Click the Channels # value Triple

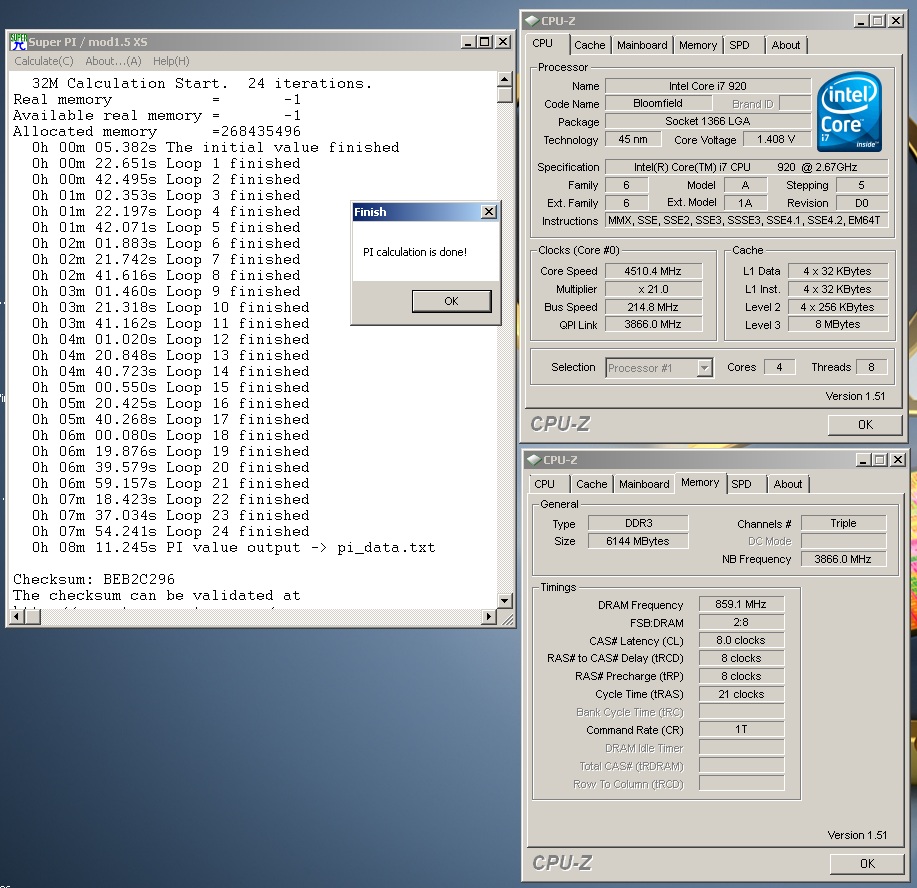pos(843,523)
